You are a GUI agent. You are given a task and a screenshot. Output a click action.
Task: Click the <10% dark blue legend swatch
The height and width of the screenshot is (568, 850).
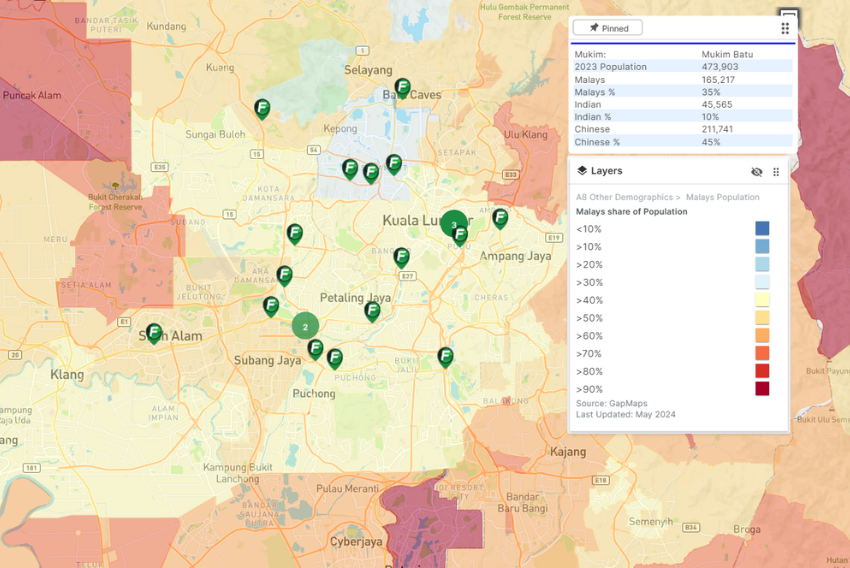(x=762, y=229)
